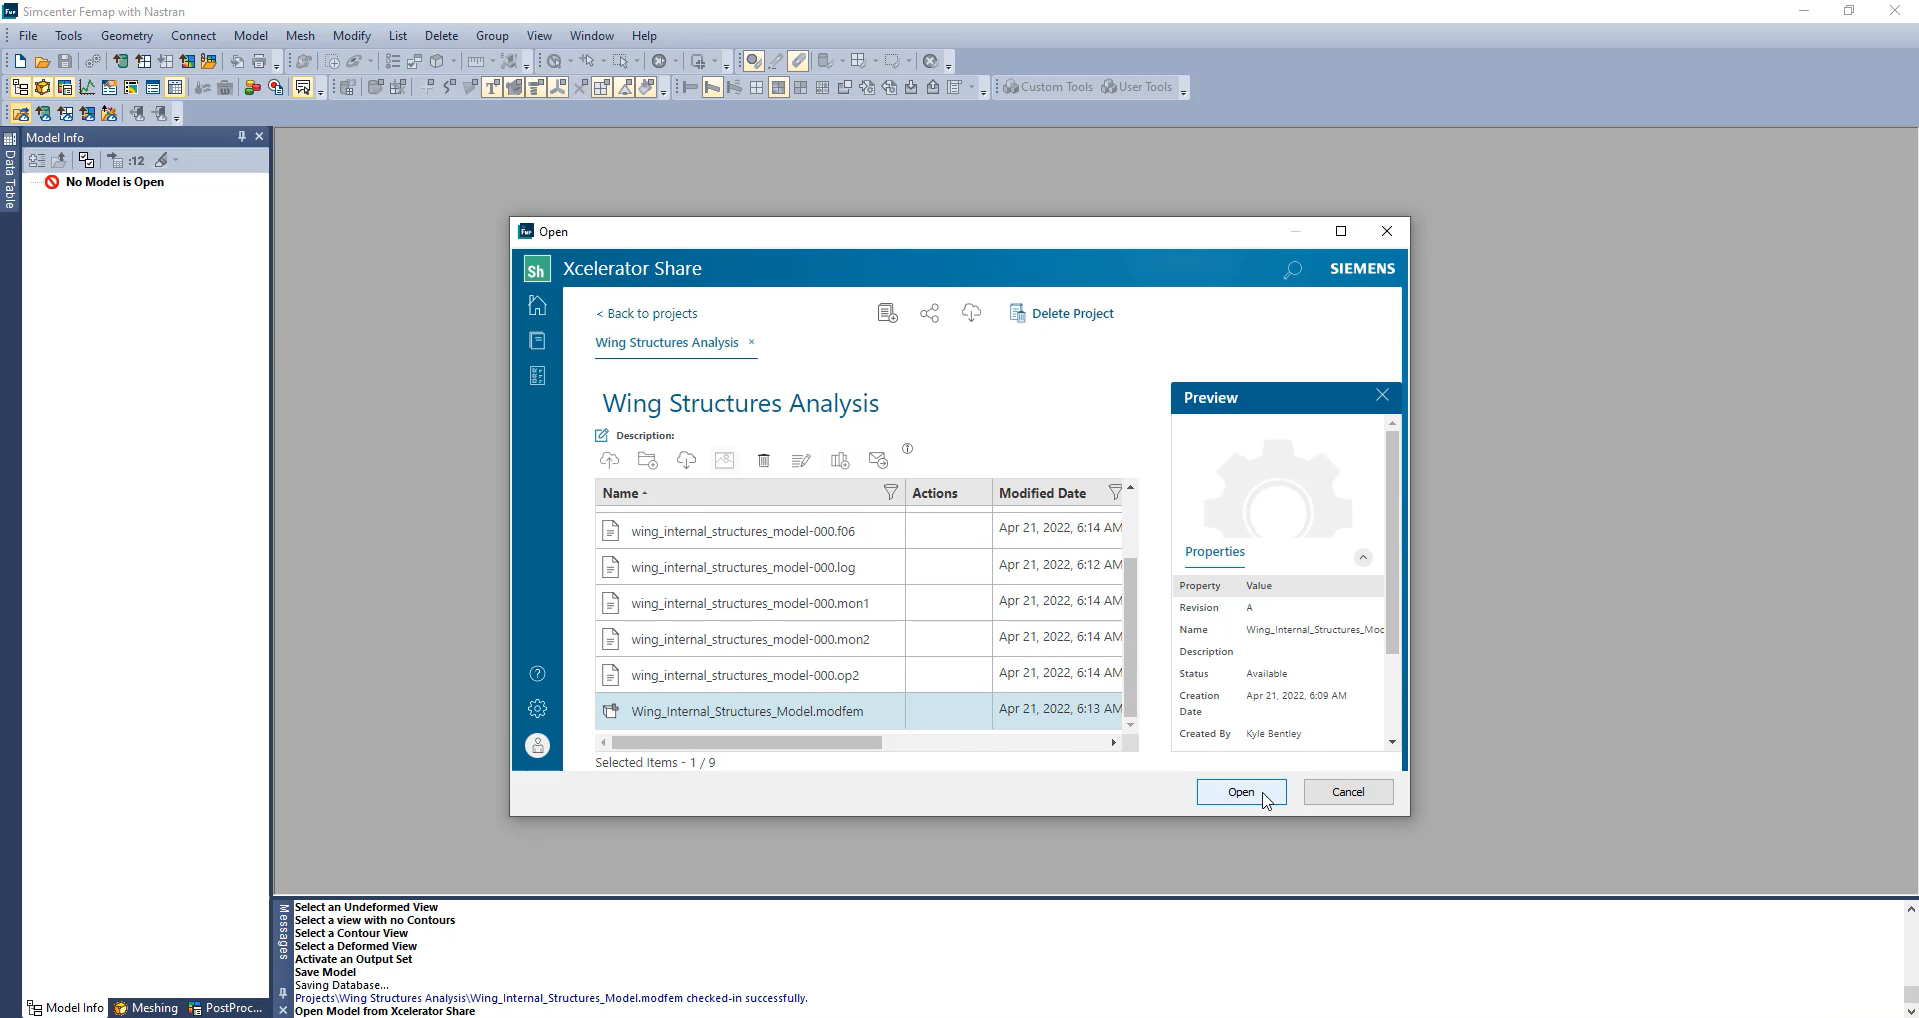The height and width of the screenshot is (1018, 1919).
Task: Open Xcelerator Share home via house icon
Action: pos(537,305)
